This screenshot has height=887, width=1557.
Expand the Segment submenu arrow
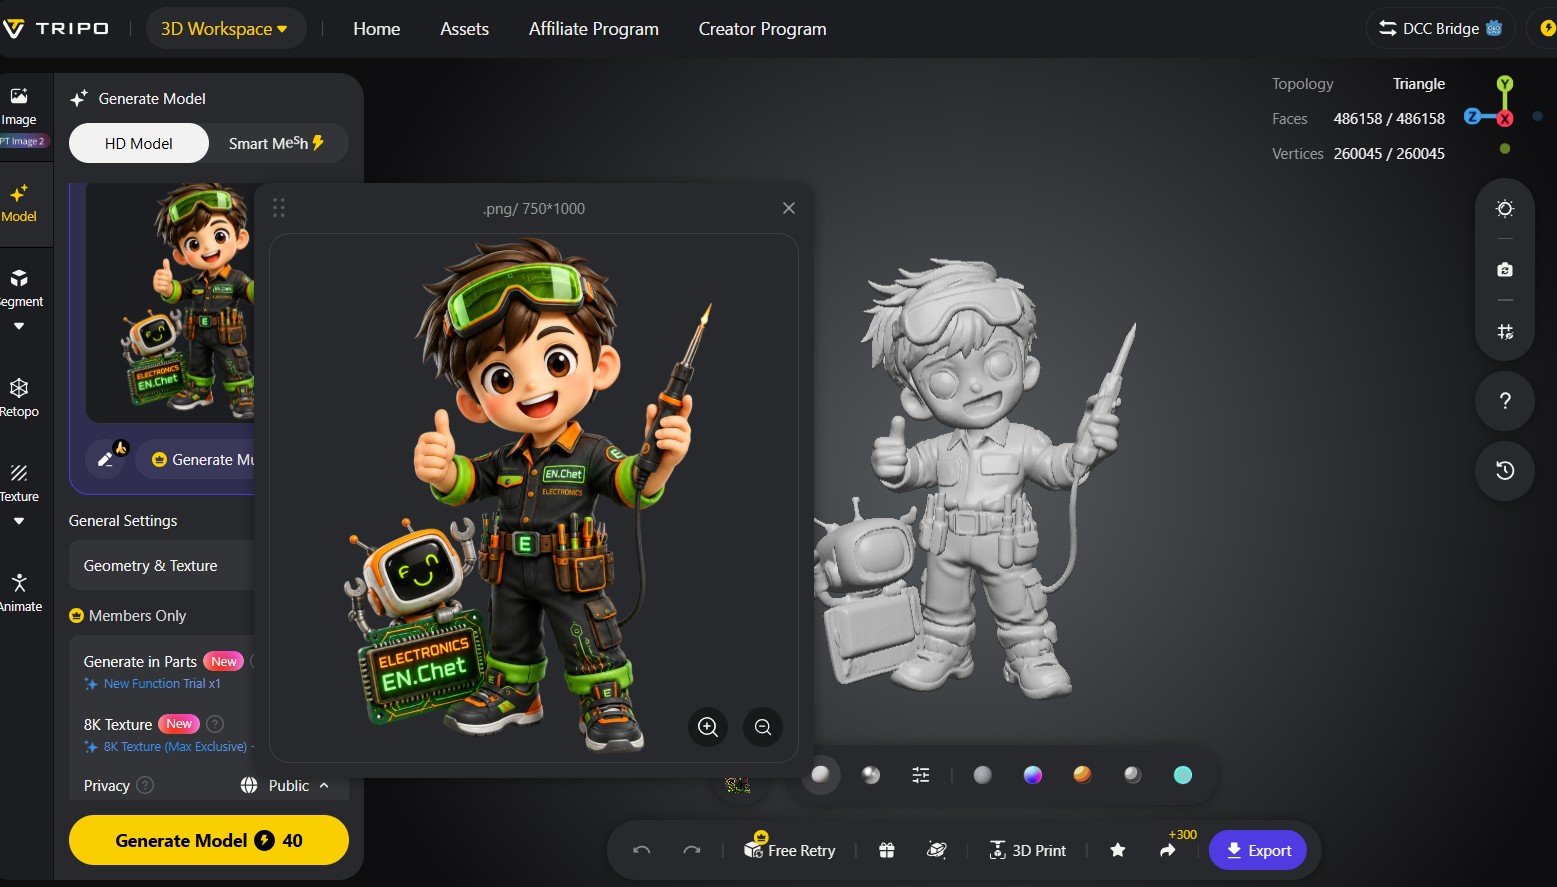tap(19, 326)
